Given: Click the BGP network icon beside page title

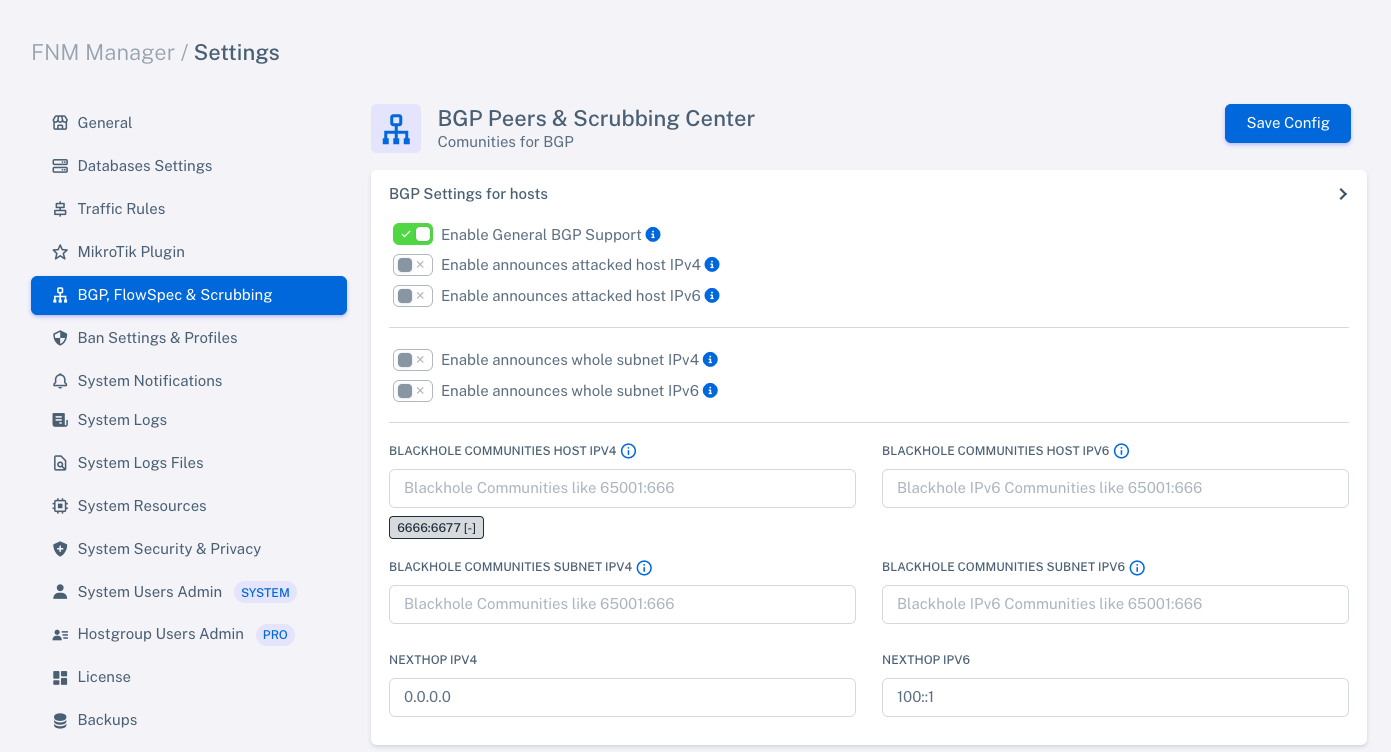Looking at the screenshot, I should coord(396,129).
